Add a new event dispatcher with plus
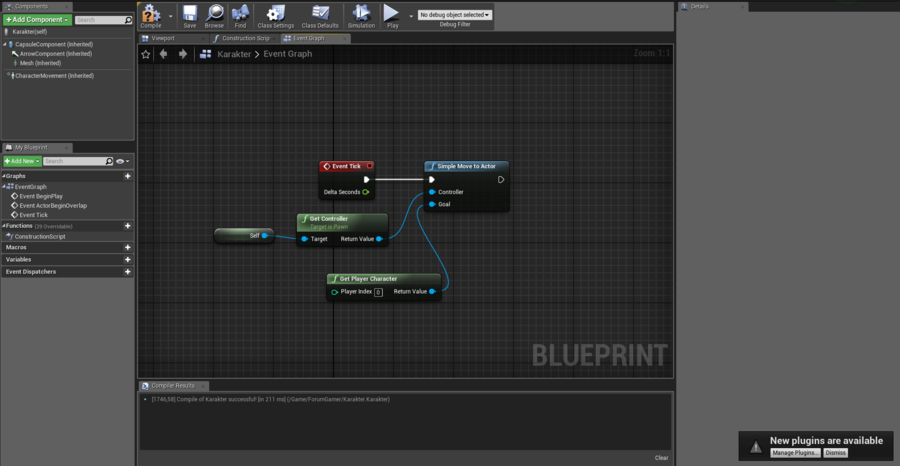 coord(127,271)
